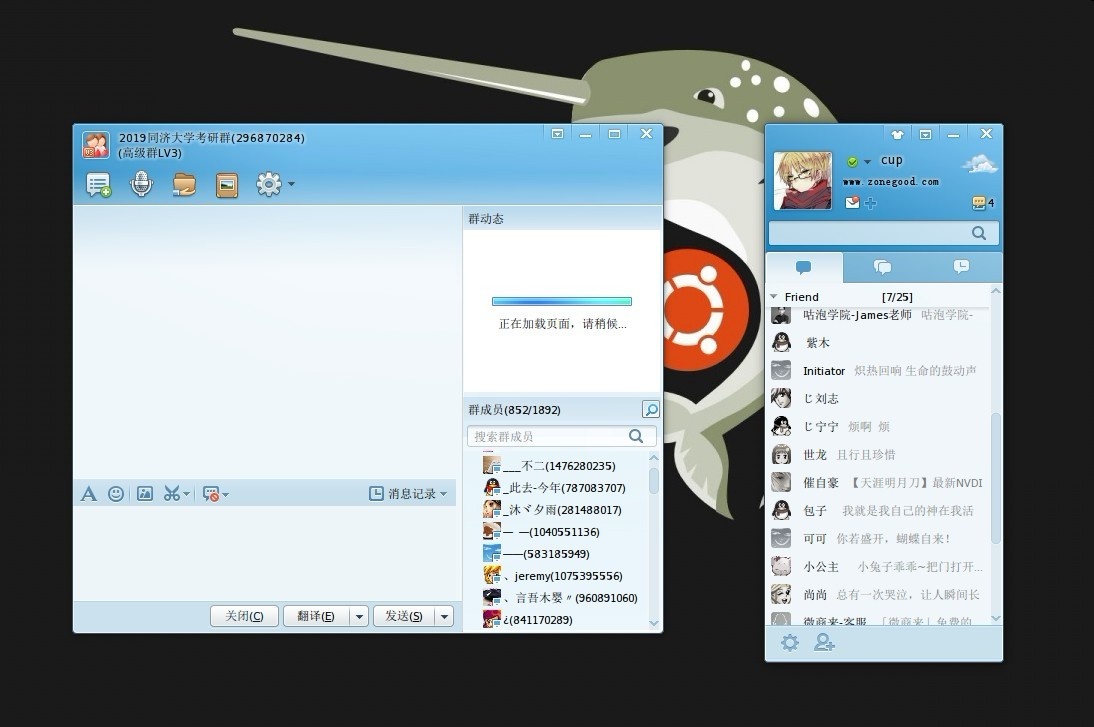Open the emoticon smiley picker
This screenshot has width=1094, height=727.
[116, 494]
